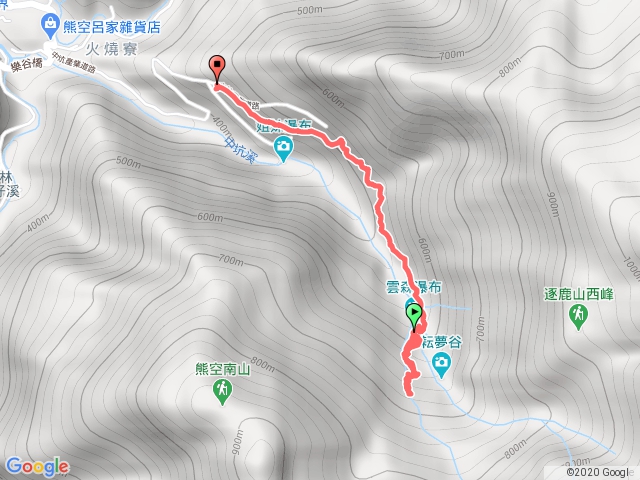Click the lower end of the red track
640x480 pixels.
409,393
